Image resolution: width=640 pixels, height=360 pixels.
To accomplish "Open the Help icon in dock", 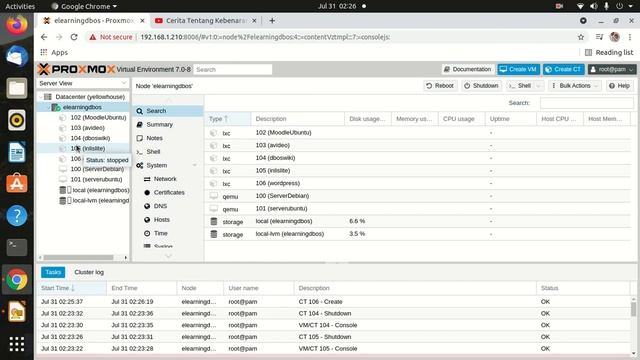I will 17,216.
